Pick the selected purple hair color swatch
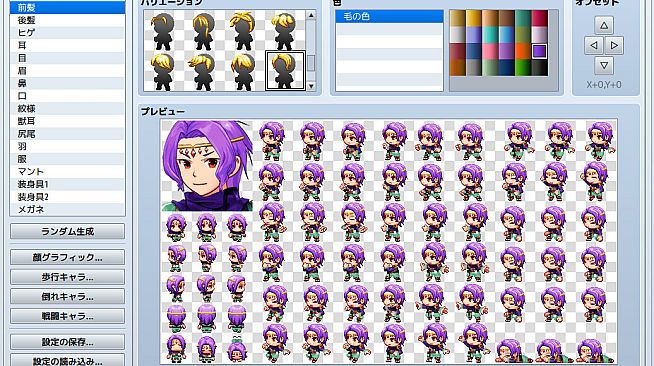The height and width of the screenshot is (366, 654). tap(540, 51)
